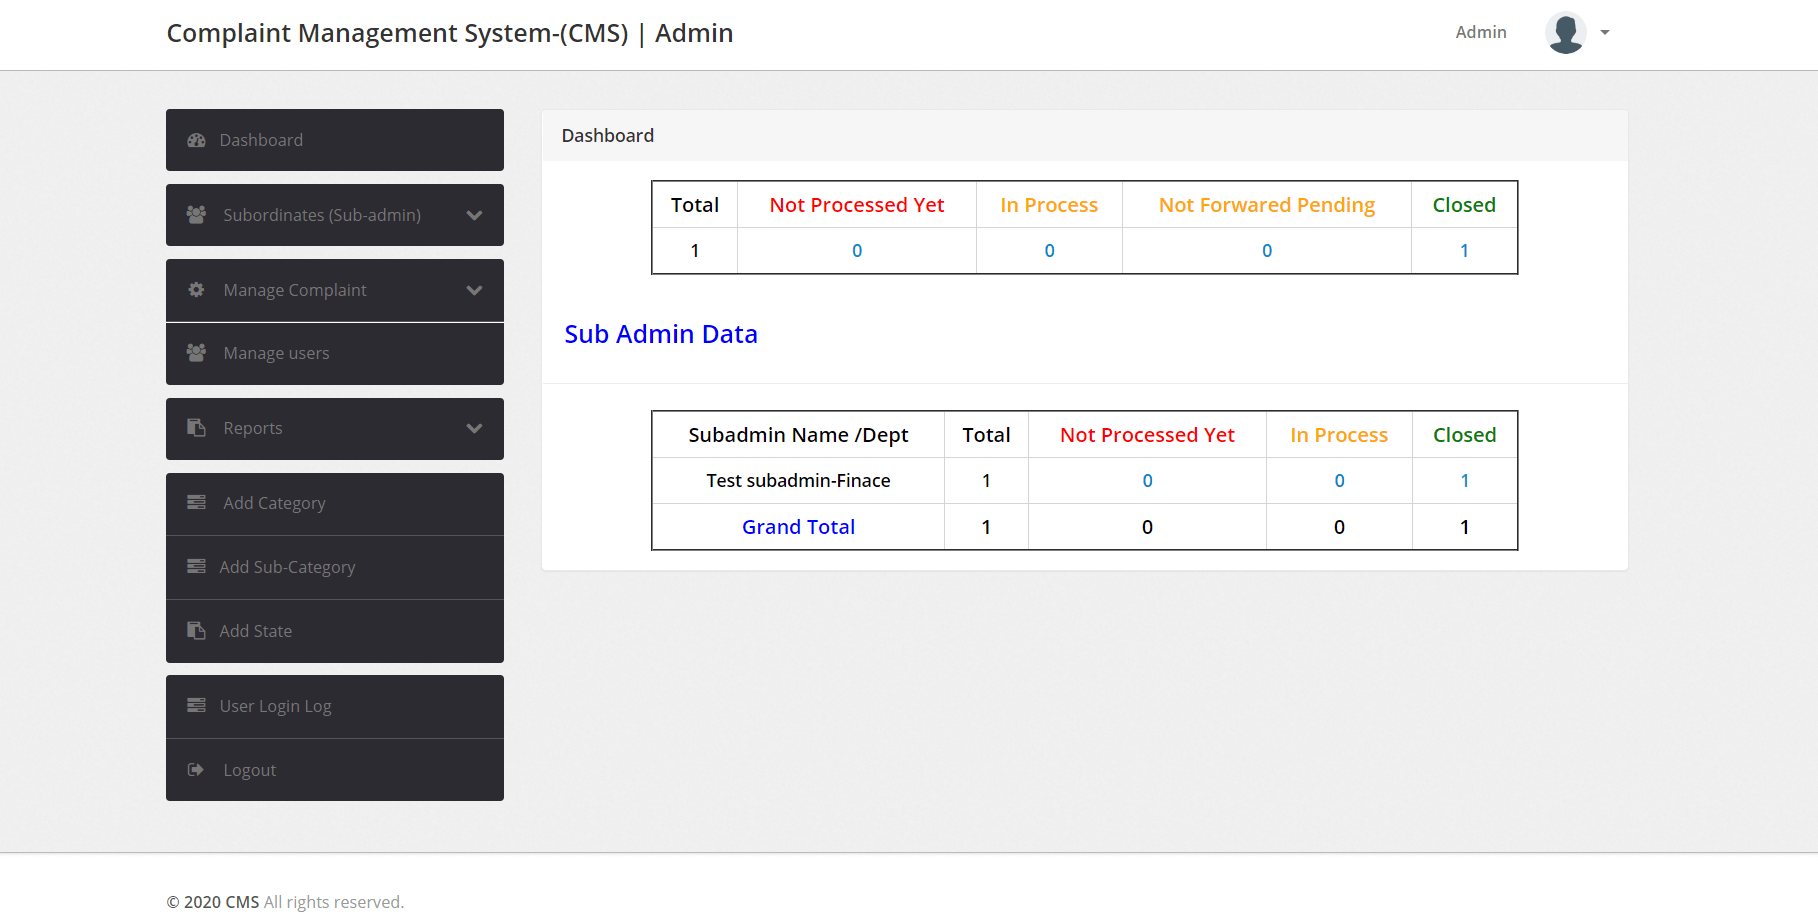
Task: Collapse the Reports section chevron
Action: pyautogui.click(x=474, y=428)
